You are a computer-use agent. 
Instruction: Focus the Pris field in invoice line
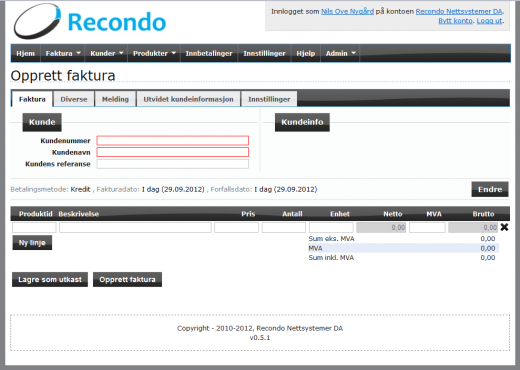(236, 228)
